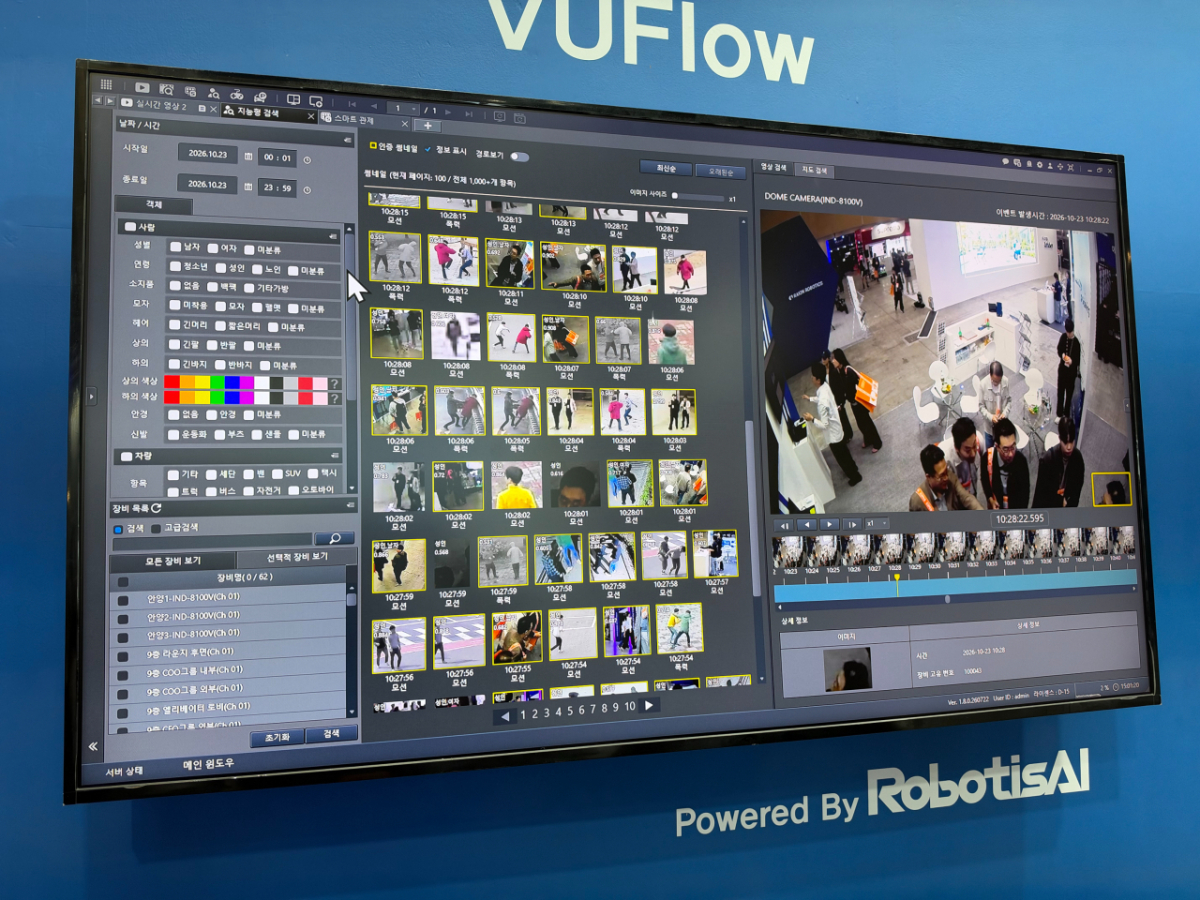Click the end time clock icon
Viewport: 1200px width, 900px height.
click(306, 188)
